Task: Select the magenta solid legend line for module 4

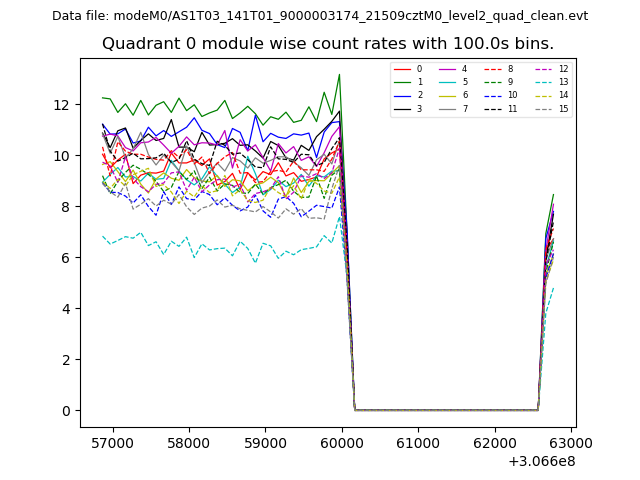Action: pos(449,70)
